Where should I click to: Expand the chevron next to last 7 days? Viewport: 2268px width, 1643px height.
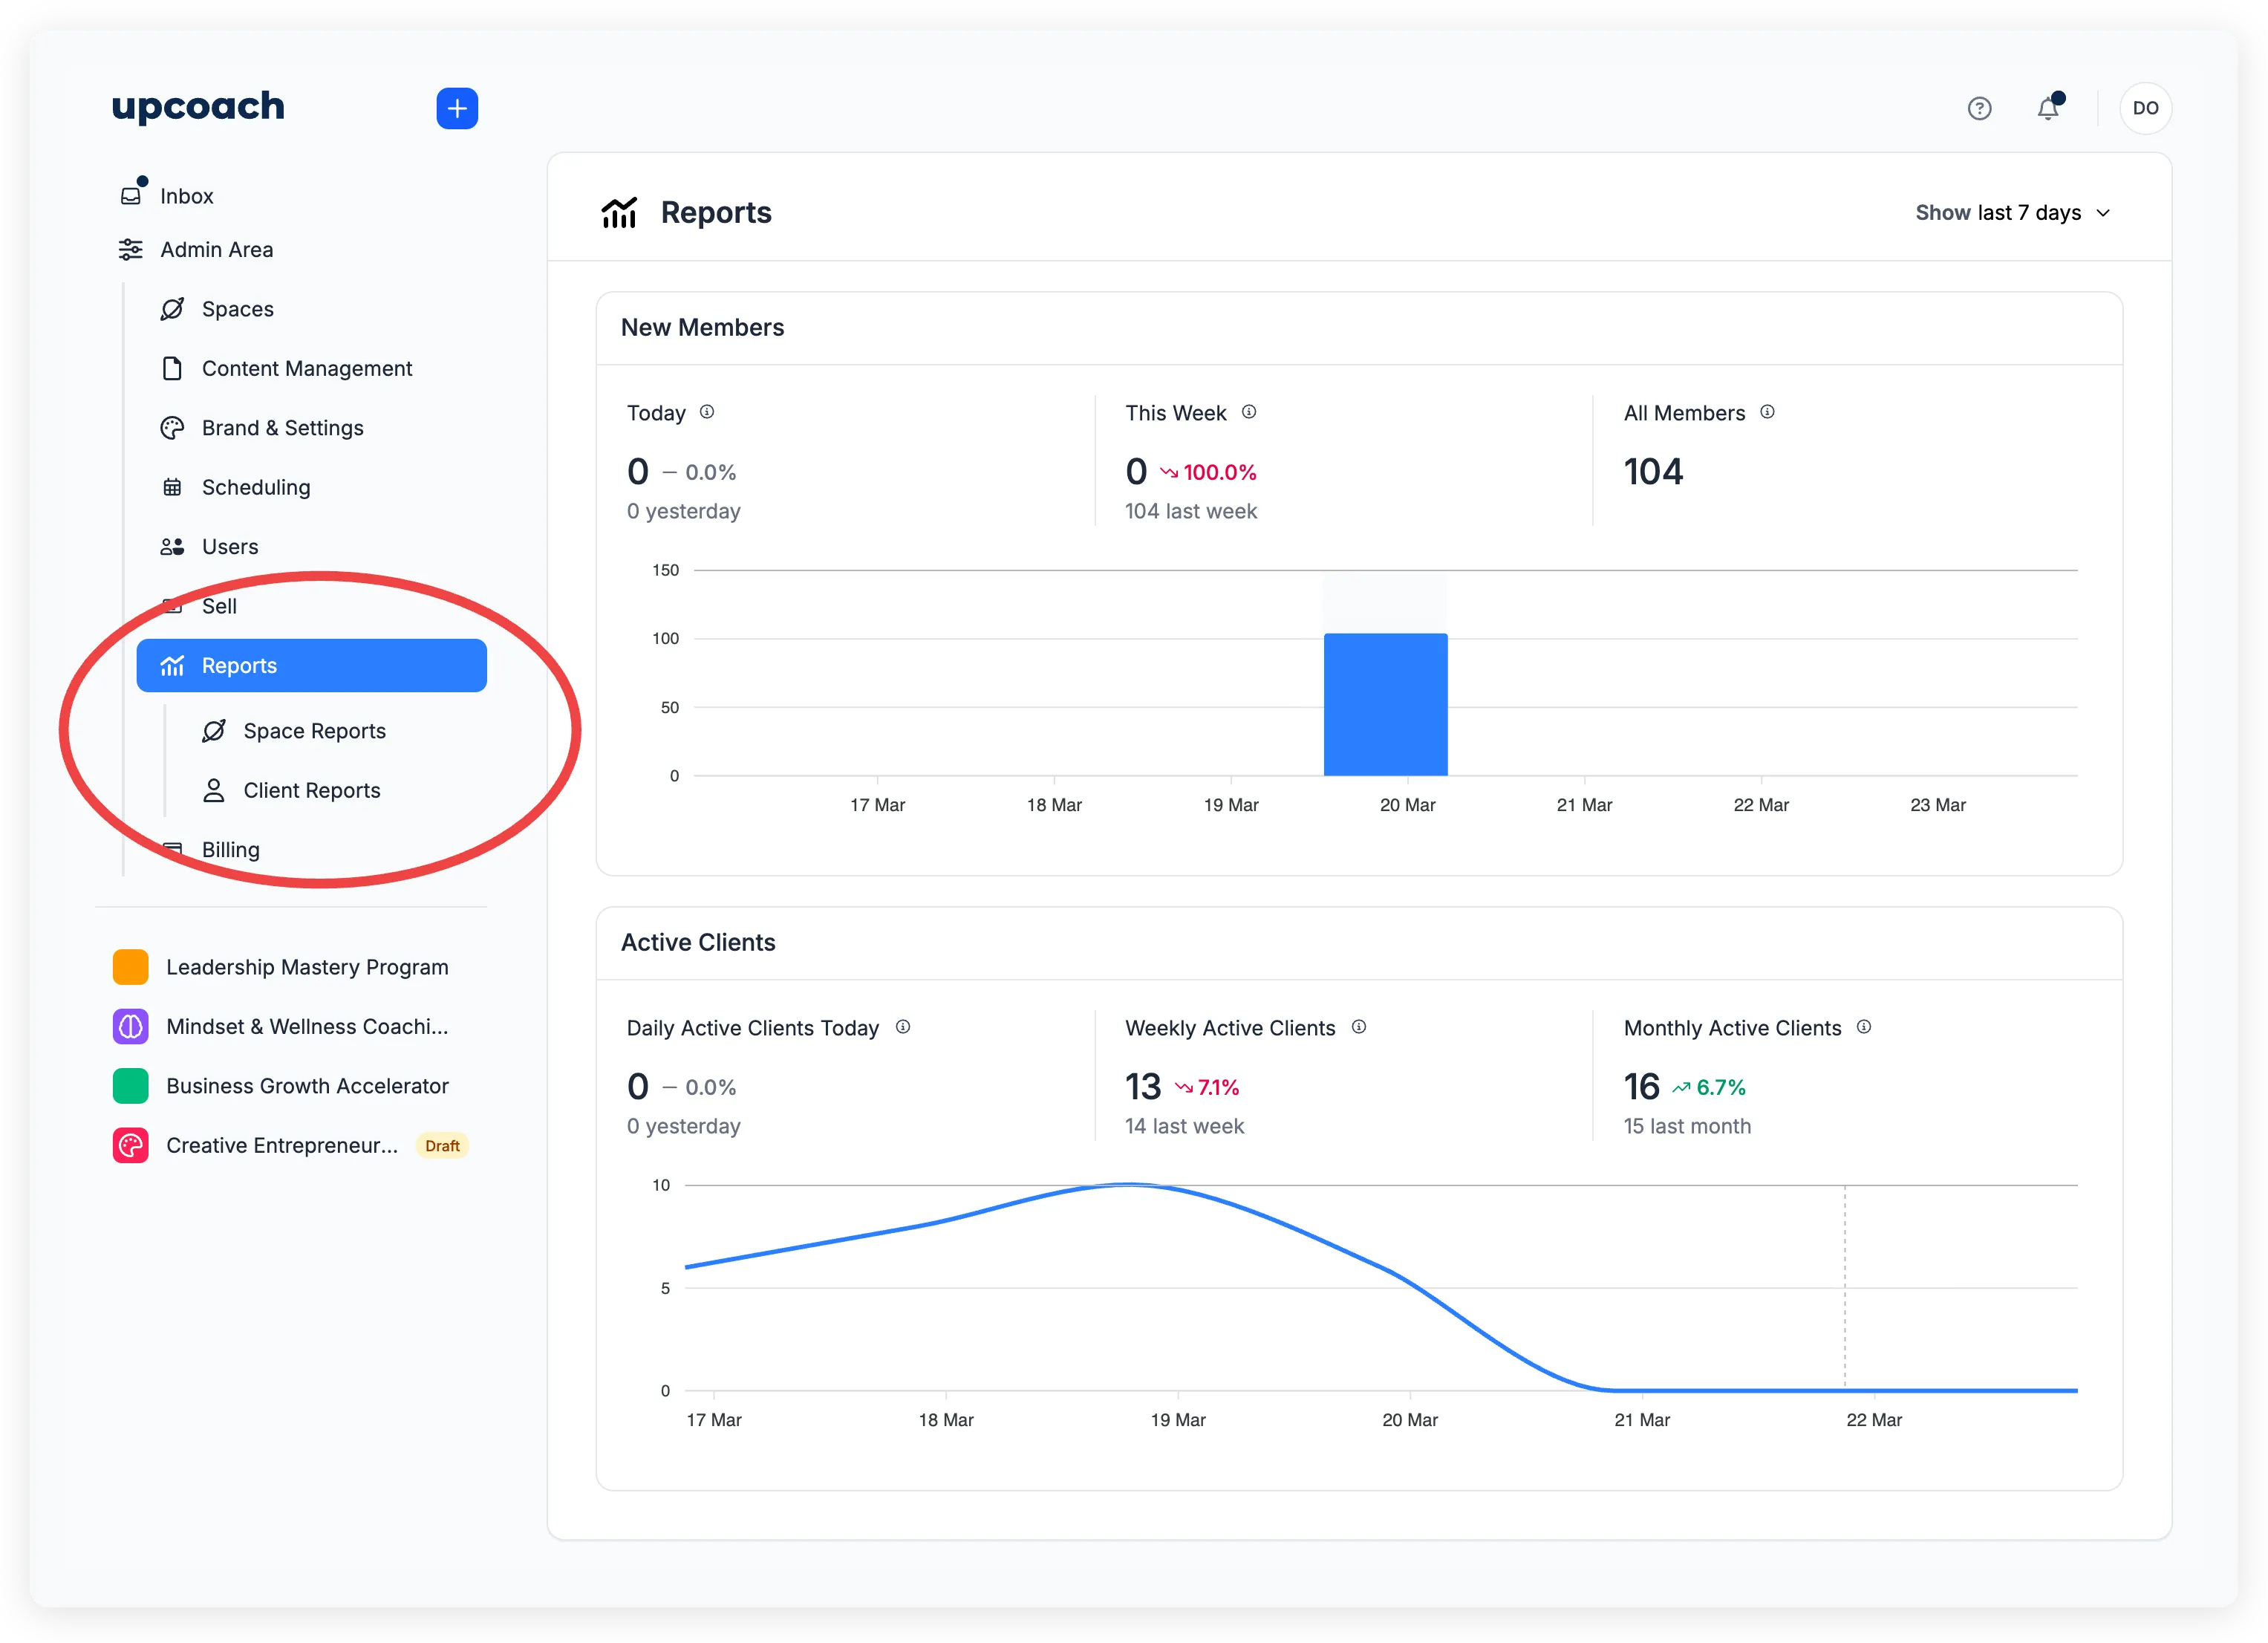click(x=2104, y=213)
